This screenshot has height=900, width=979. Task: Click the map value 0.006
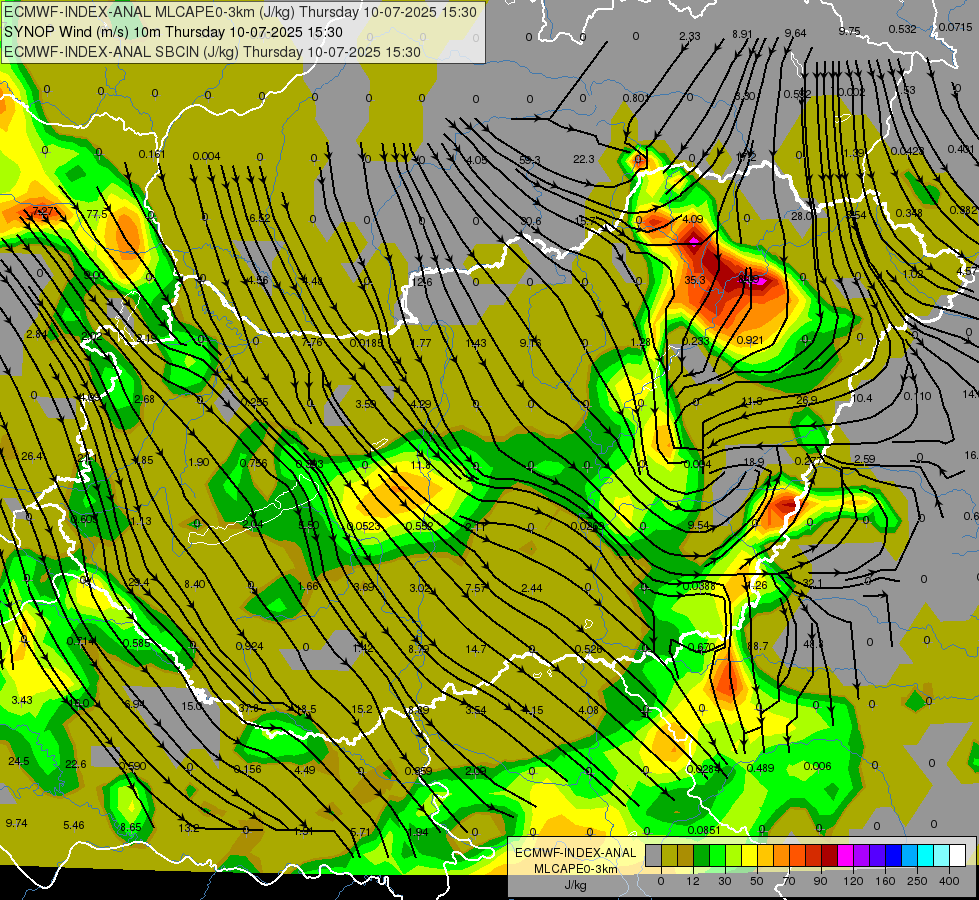[x=817, y=766]
